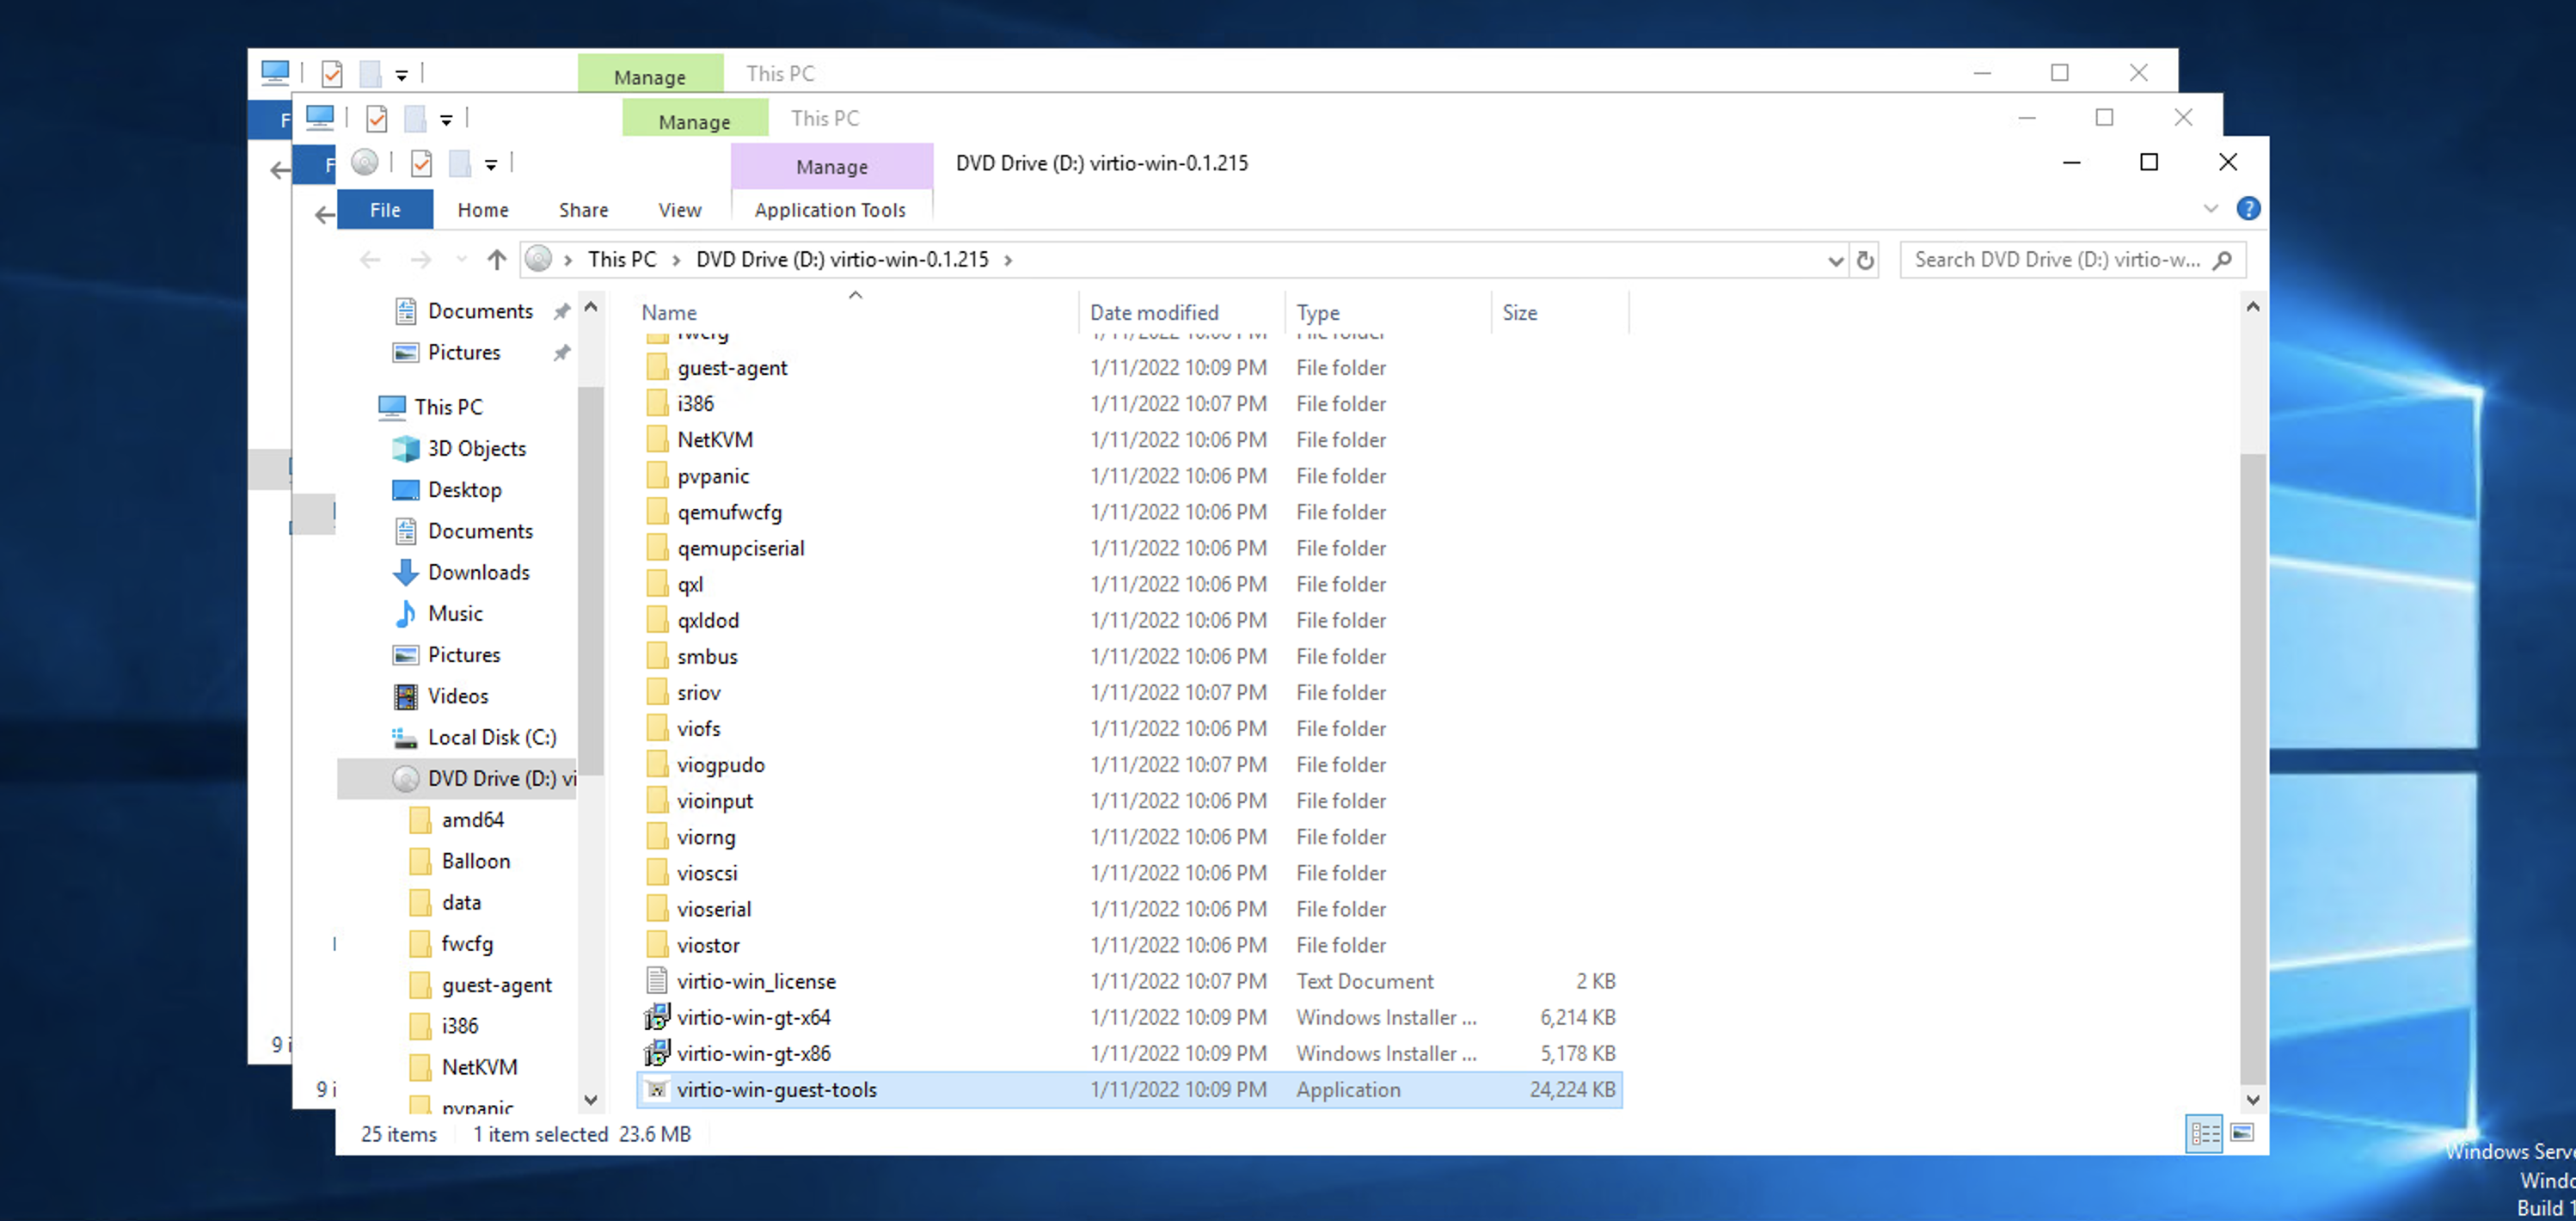The height and width of the screenshot is (1221, 2576).
Task: Click This PC in the breadcrumb path
Action: pyautogui.click(x=621, y=260)
